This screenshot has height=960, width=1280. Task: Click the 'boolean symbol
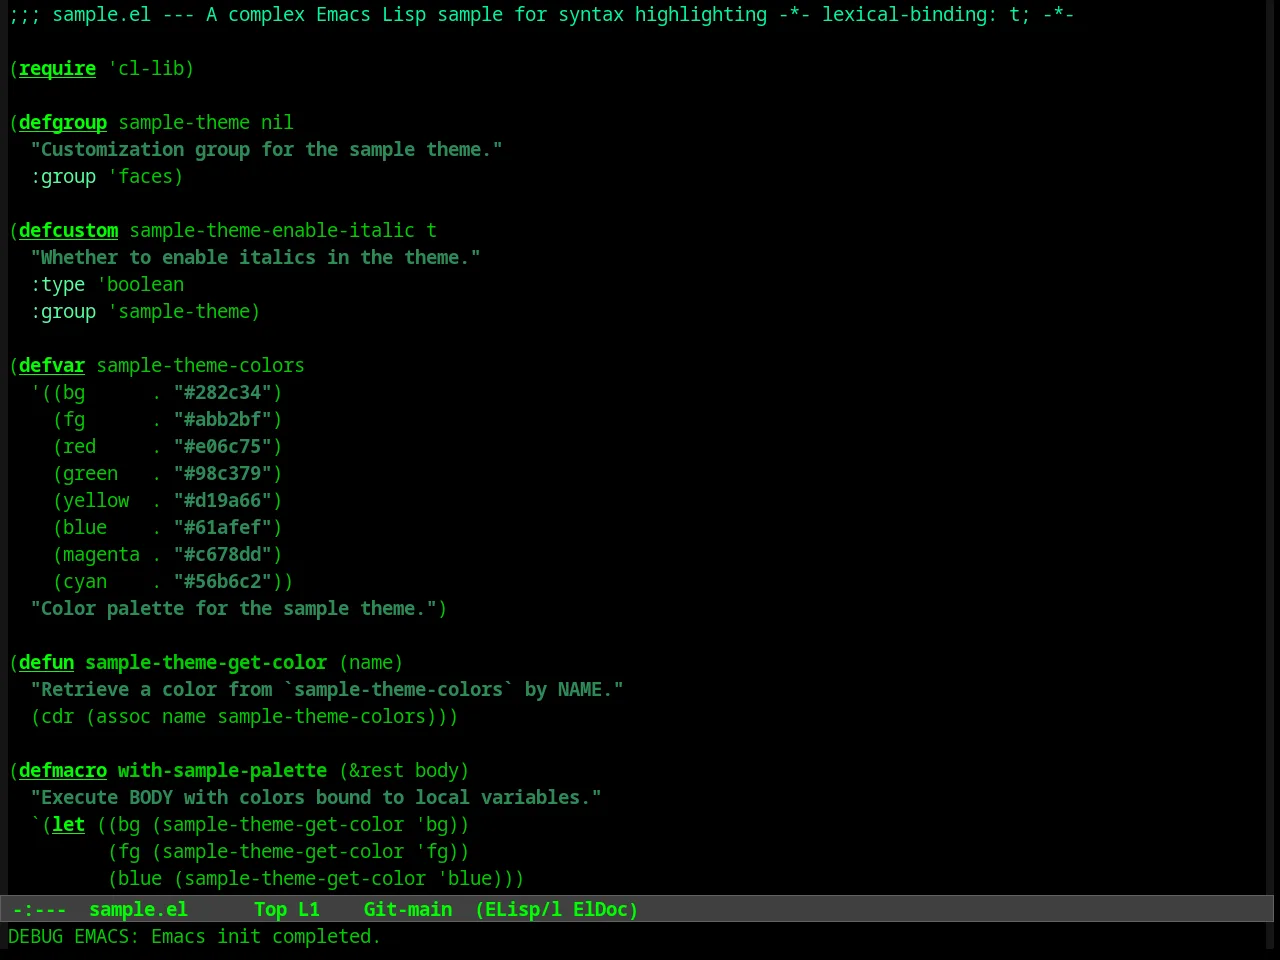click(140, 284)
